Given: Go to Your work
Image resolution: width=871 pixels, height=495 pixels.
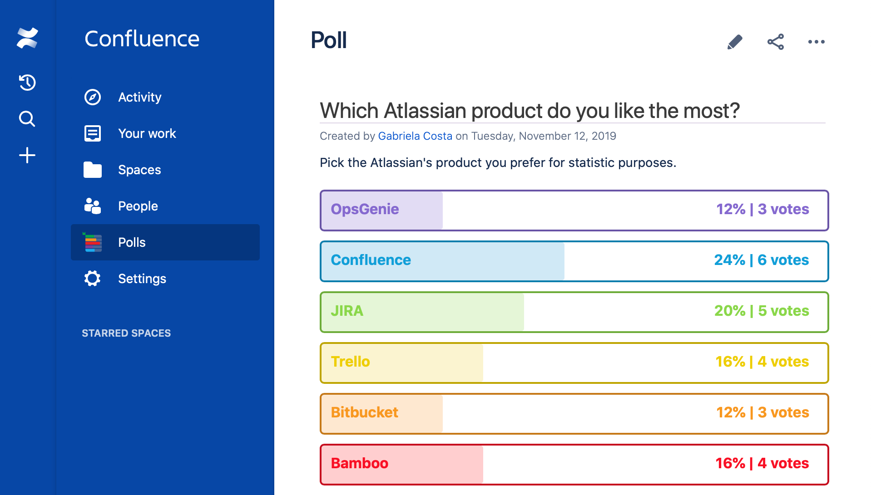Looking at the screenshot, I should (146, 134).
